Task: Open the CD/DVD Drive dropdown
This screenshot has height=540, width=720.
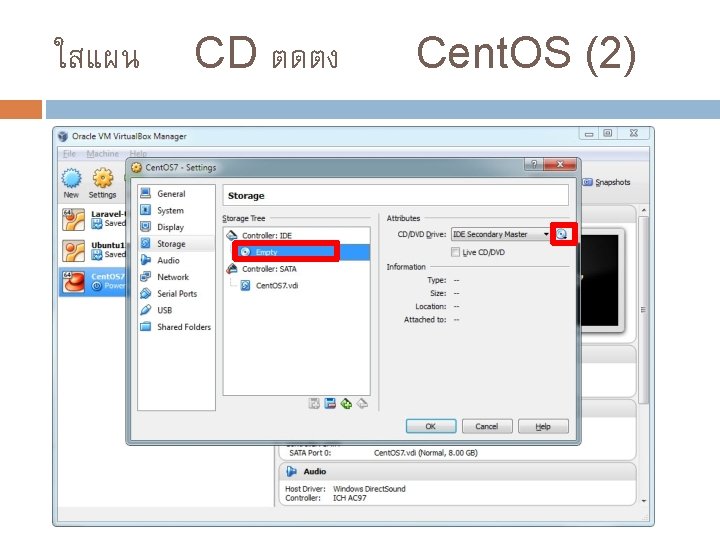Action: [x=501, y=234]
